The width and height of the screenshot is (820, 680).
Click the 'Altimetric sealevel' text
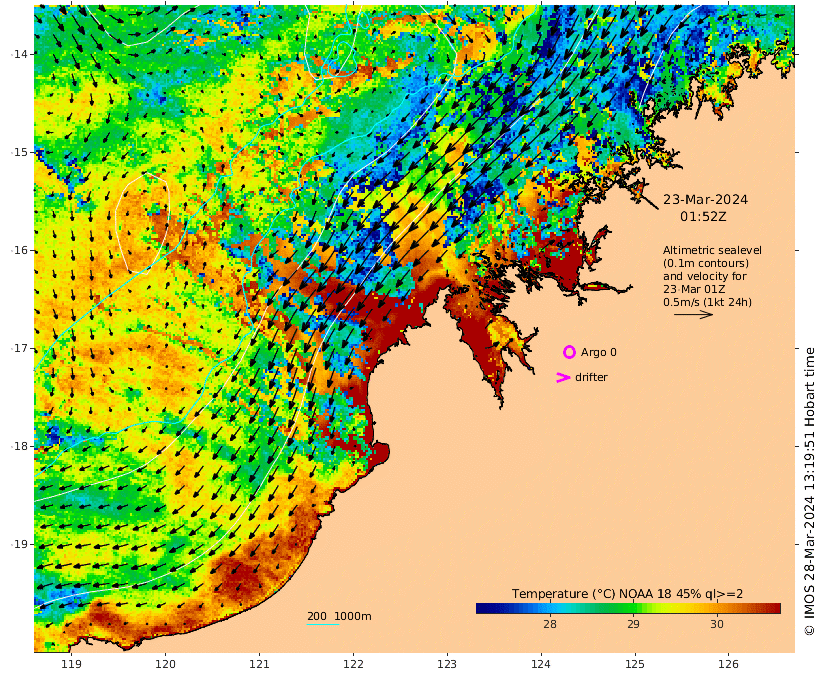[x=712, y=250]
